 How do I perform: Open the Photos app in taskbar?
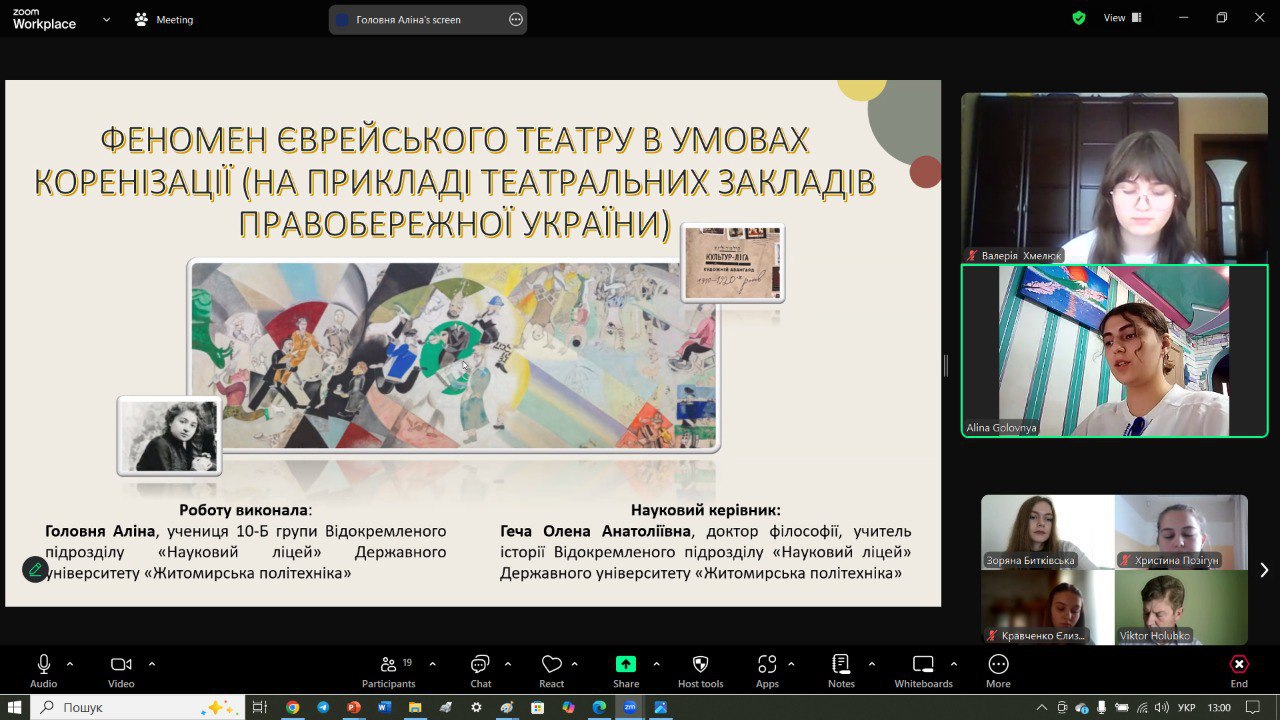coord(661,707)
